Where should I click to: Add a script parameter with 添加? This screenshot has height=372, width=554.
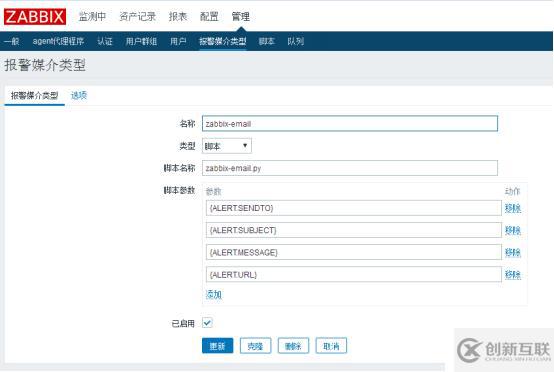tap(214, 294)
